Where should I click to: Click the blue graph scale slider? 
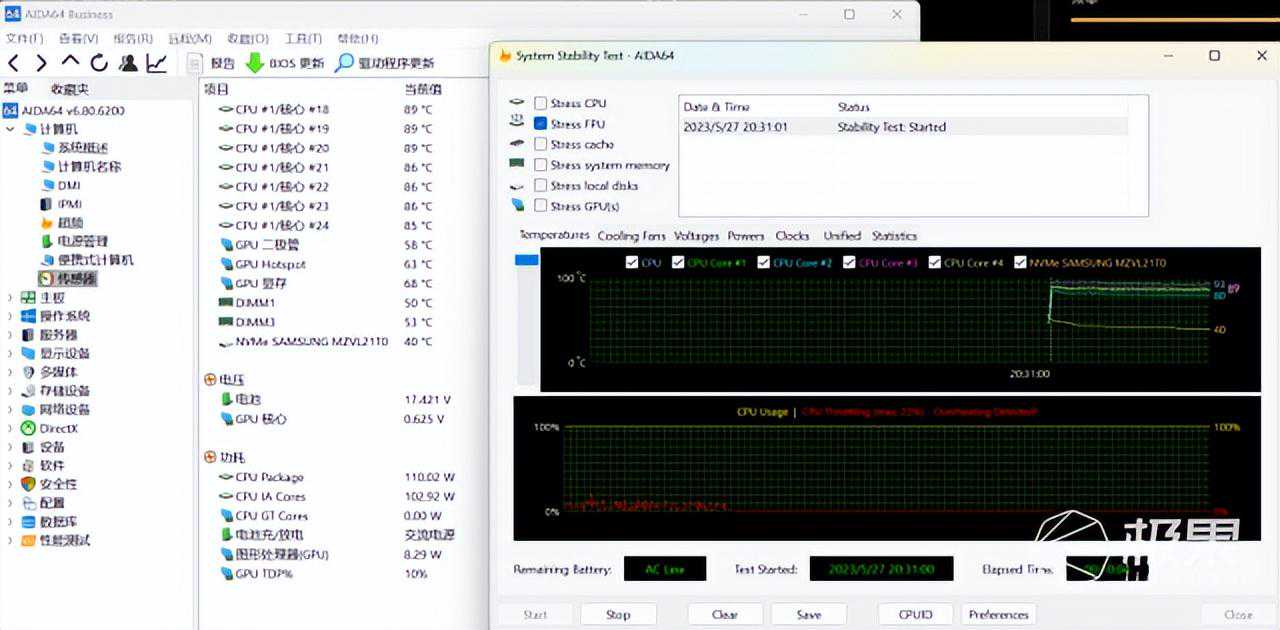click(x=526, y=260)
